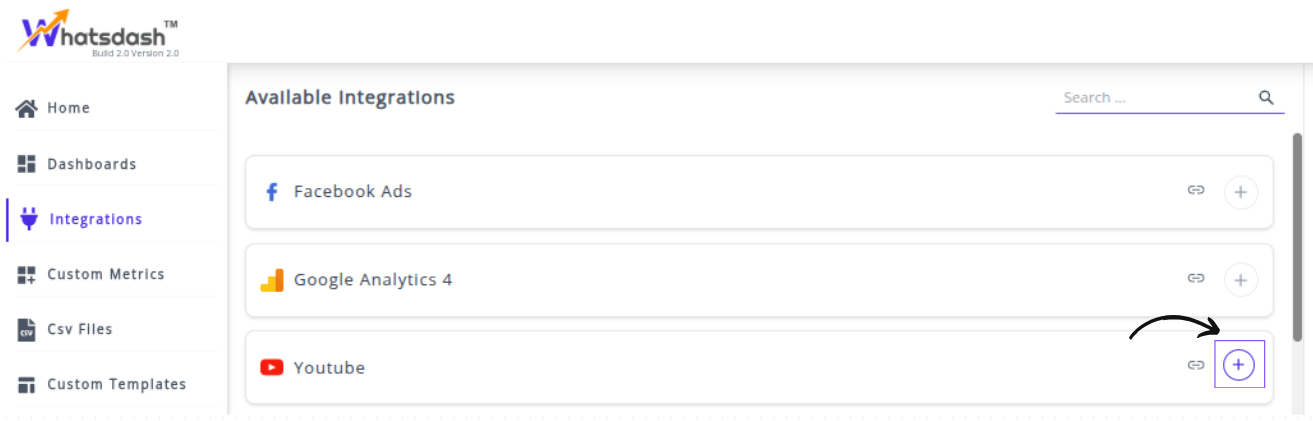This screenshot has height=421, width=1313.
Task: Go to Custom Templates section
Action: click(116, 384)
